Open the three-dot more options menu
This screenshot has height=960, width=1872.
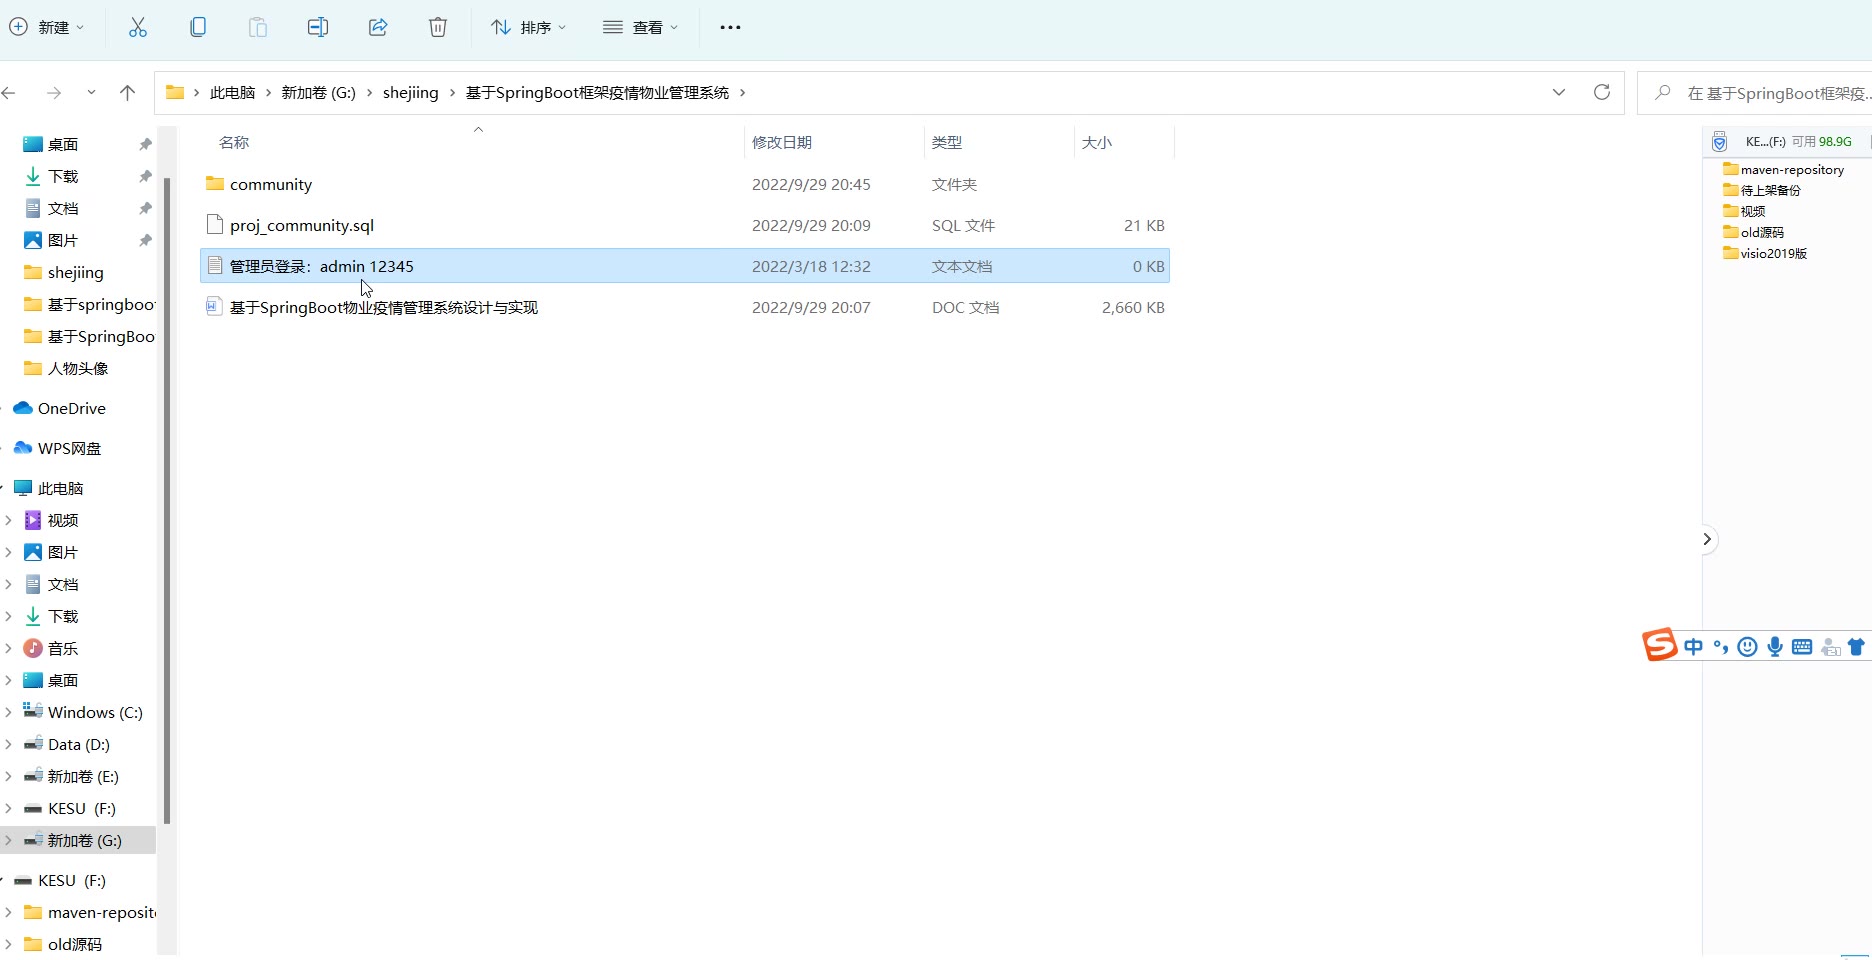730,27
